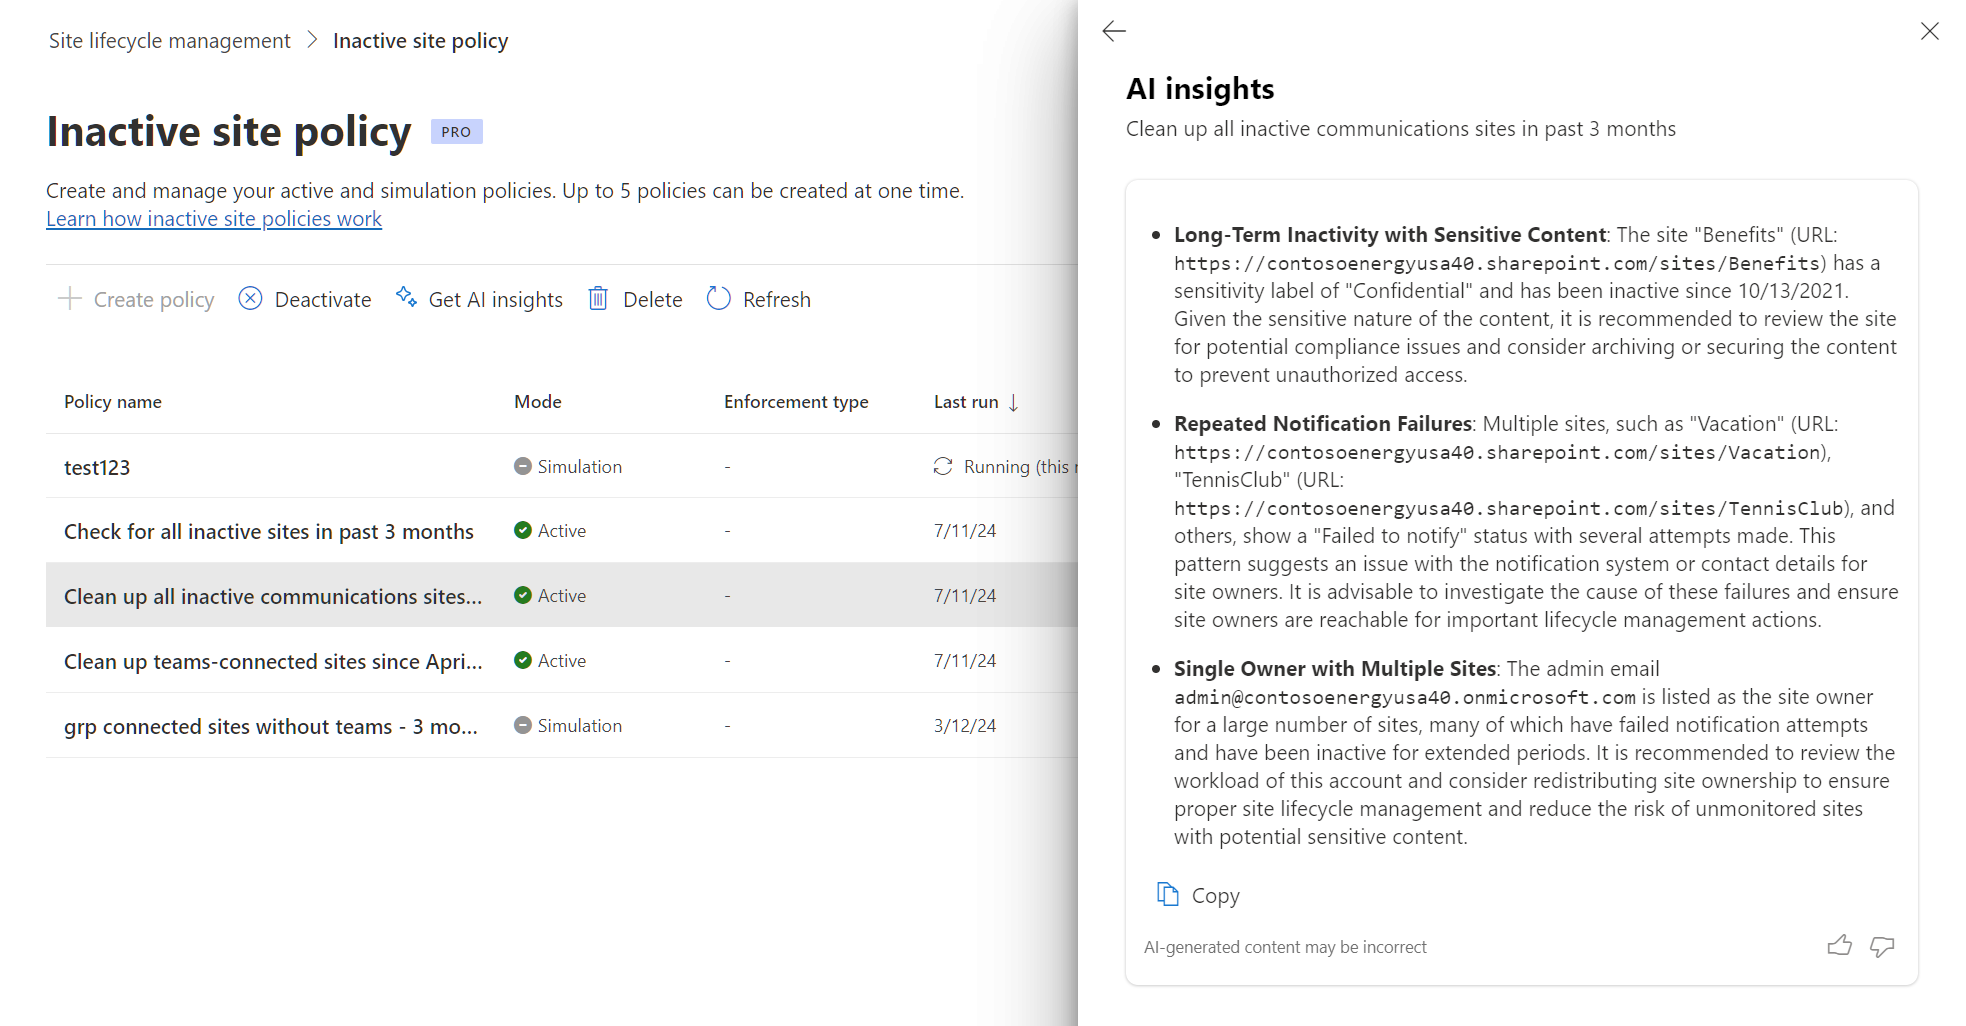Screen dimensions: 1966x1026
Task: Select grp connected sites without teams policy
Action: pyautogui.click(x=270, y=726)
